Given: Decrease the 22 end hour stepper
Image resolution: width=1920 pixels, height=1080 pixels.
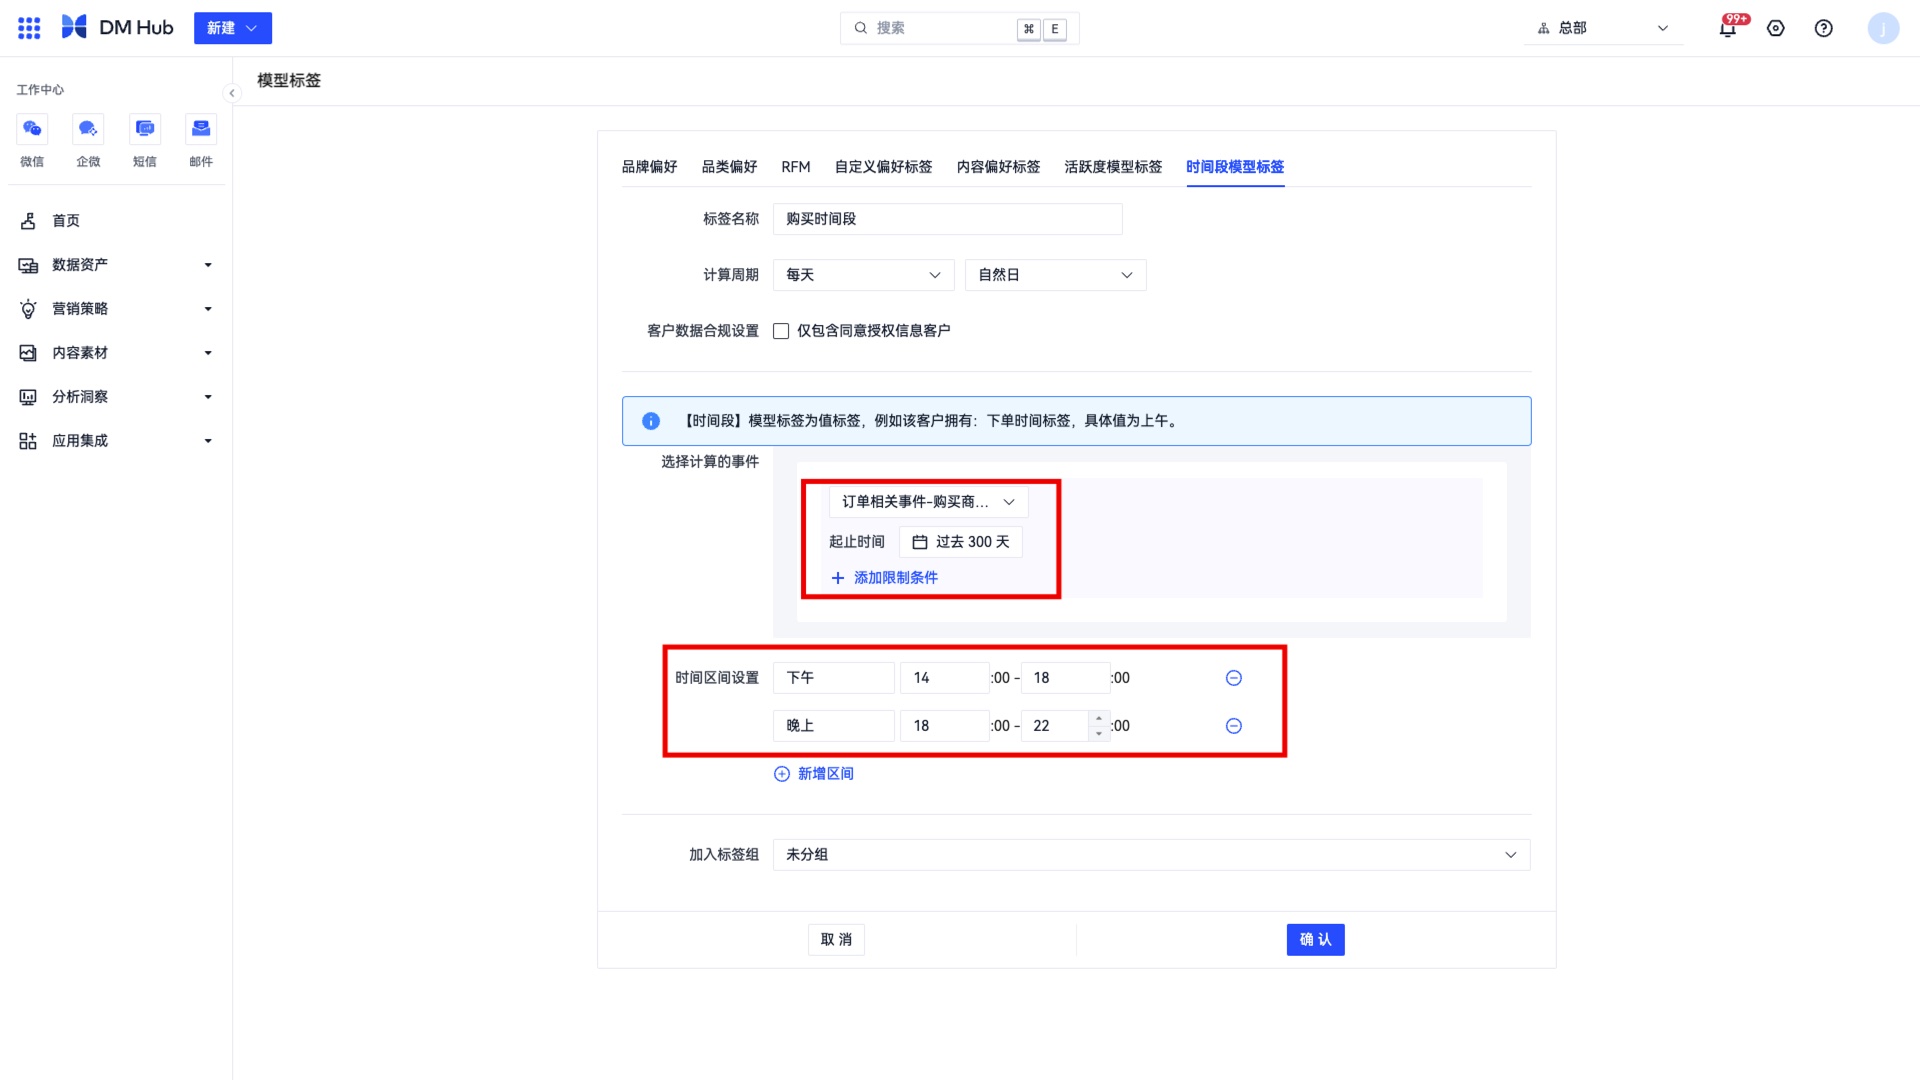Looking at the screenshot, I should (x=1099, y=734).
